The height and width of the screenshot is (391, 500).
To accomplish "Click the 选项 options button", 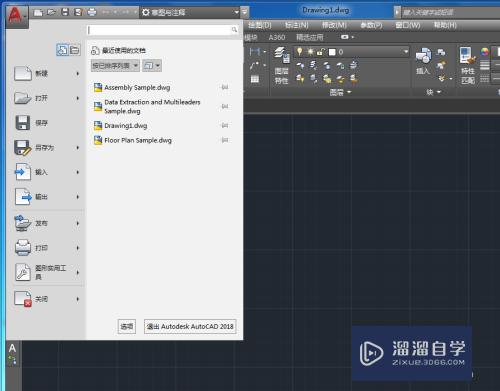I will click(127, 326).
